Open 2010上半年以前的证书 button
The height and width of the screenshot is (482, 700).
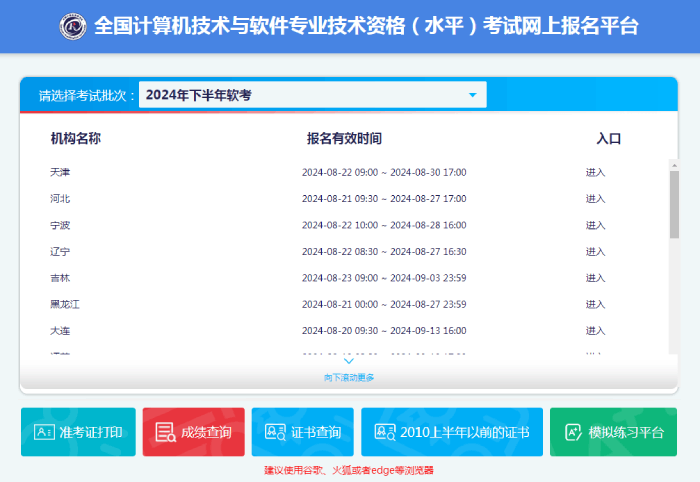pyautogui.click(x=452, y=432)
